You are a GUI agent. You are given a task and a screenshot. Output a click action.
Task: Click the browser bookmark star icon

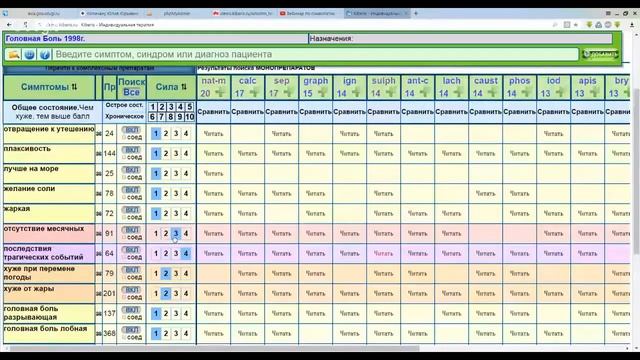576,25
